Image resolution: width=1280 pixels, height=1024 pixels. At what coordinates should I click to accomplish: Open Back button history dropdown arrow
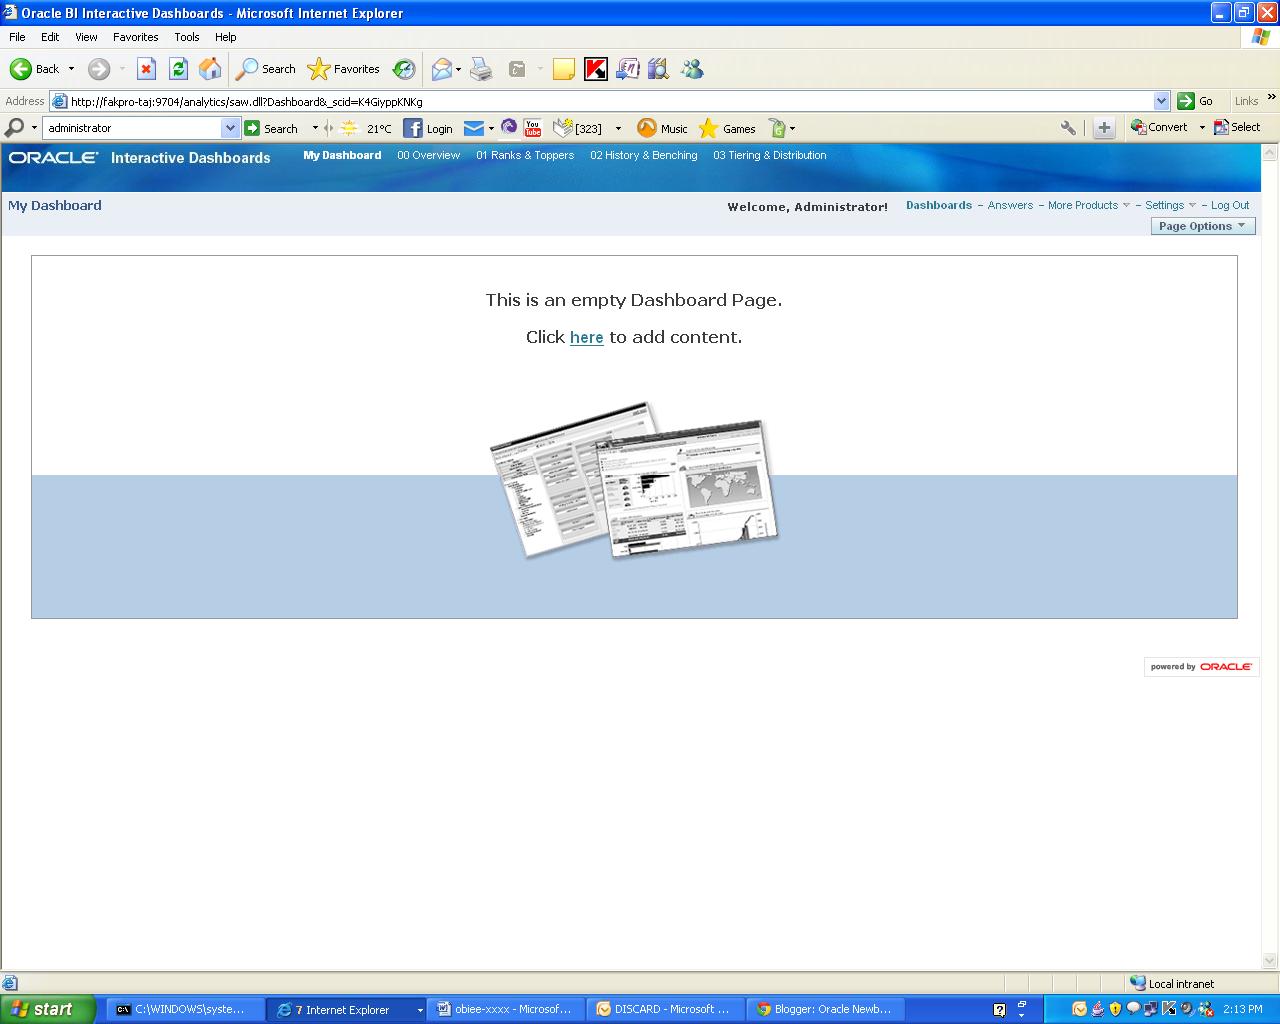point(71,69)
